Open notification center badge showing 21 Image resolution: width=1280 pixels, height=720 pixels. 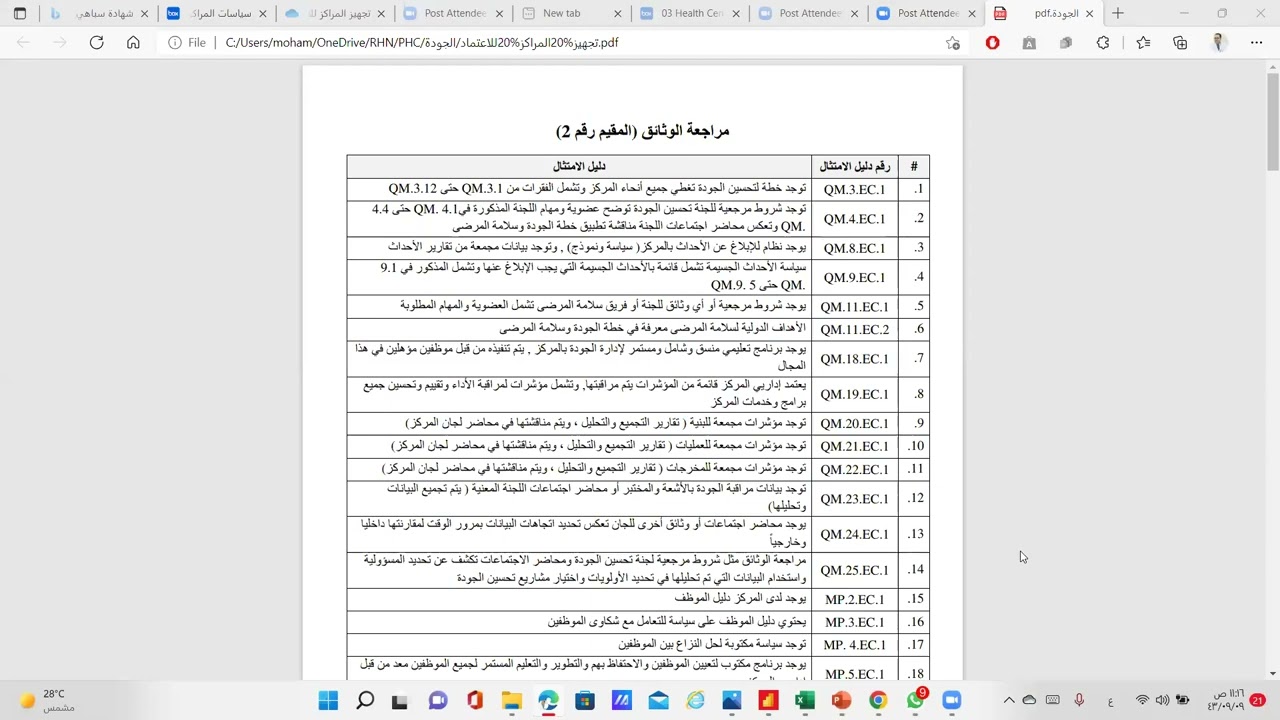(1257, 700)
